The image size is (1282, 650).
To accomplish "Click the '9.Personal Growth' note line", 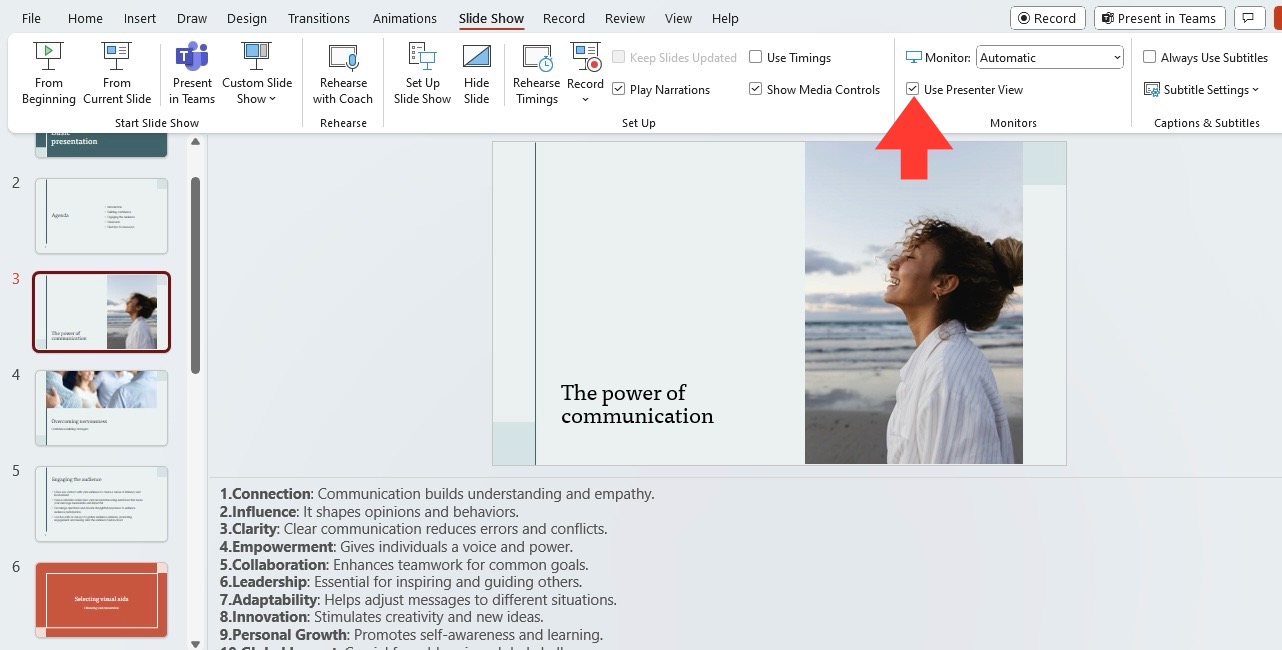I will point(411,635).
